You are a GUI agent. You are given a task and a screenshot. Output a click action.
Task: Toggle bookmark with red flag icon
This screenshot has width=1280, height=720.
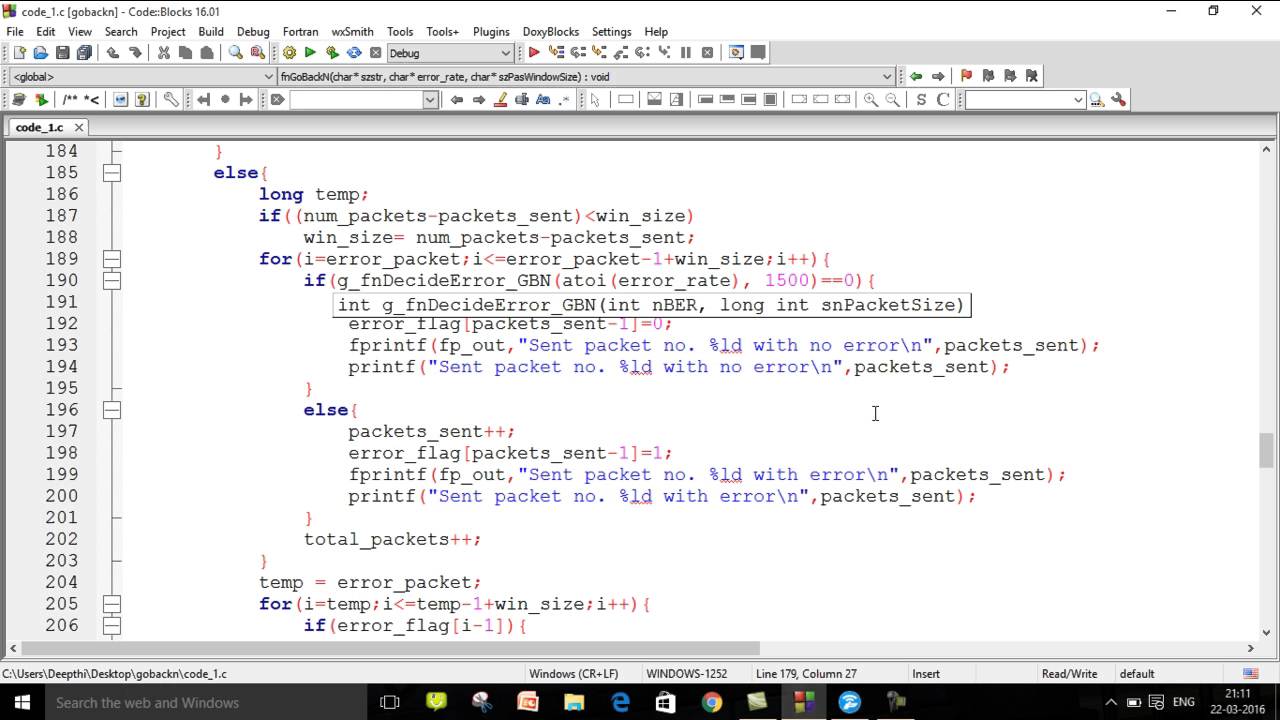pyautogui.click(x=966, y=76)
